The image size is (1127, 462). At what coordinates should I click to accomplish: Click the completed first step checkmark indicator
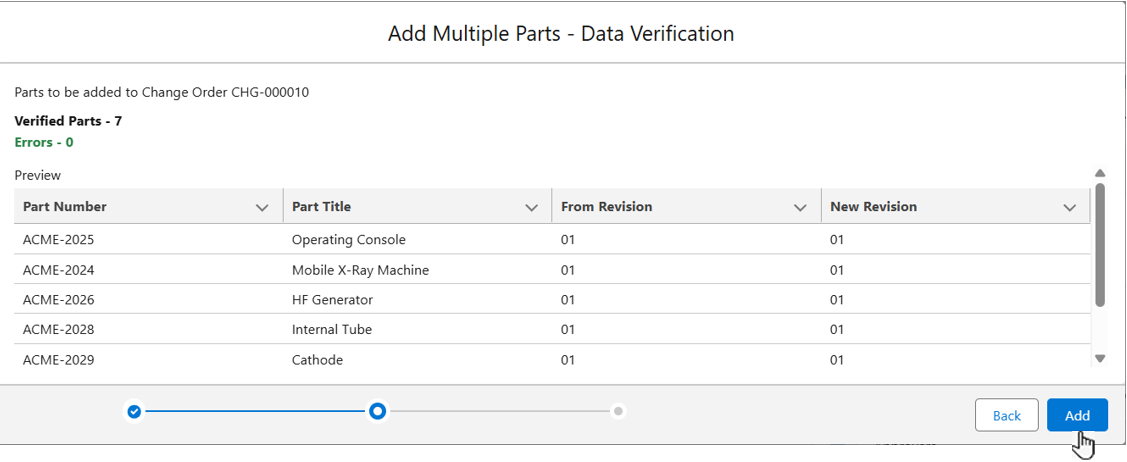[x=134, y=411]
